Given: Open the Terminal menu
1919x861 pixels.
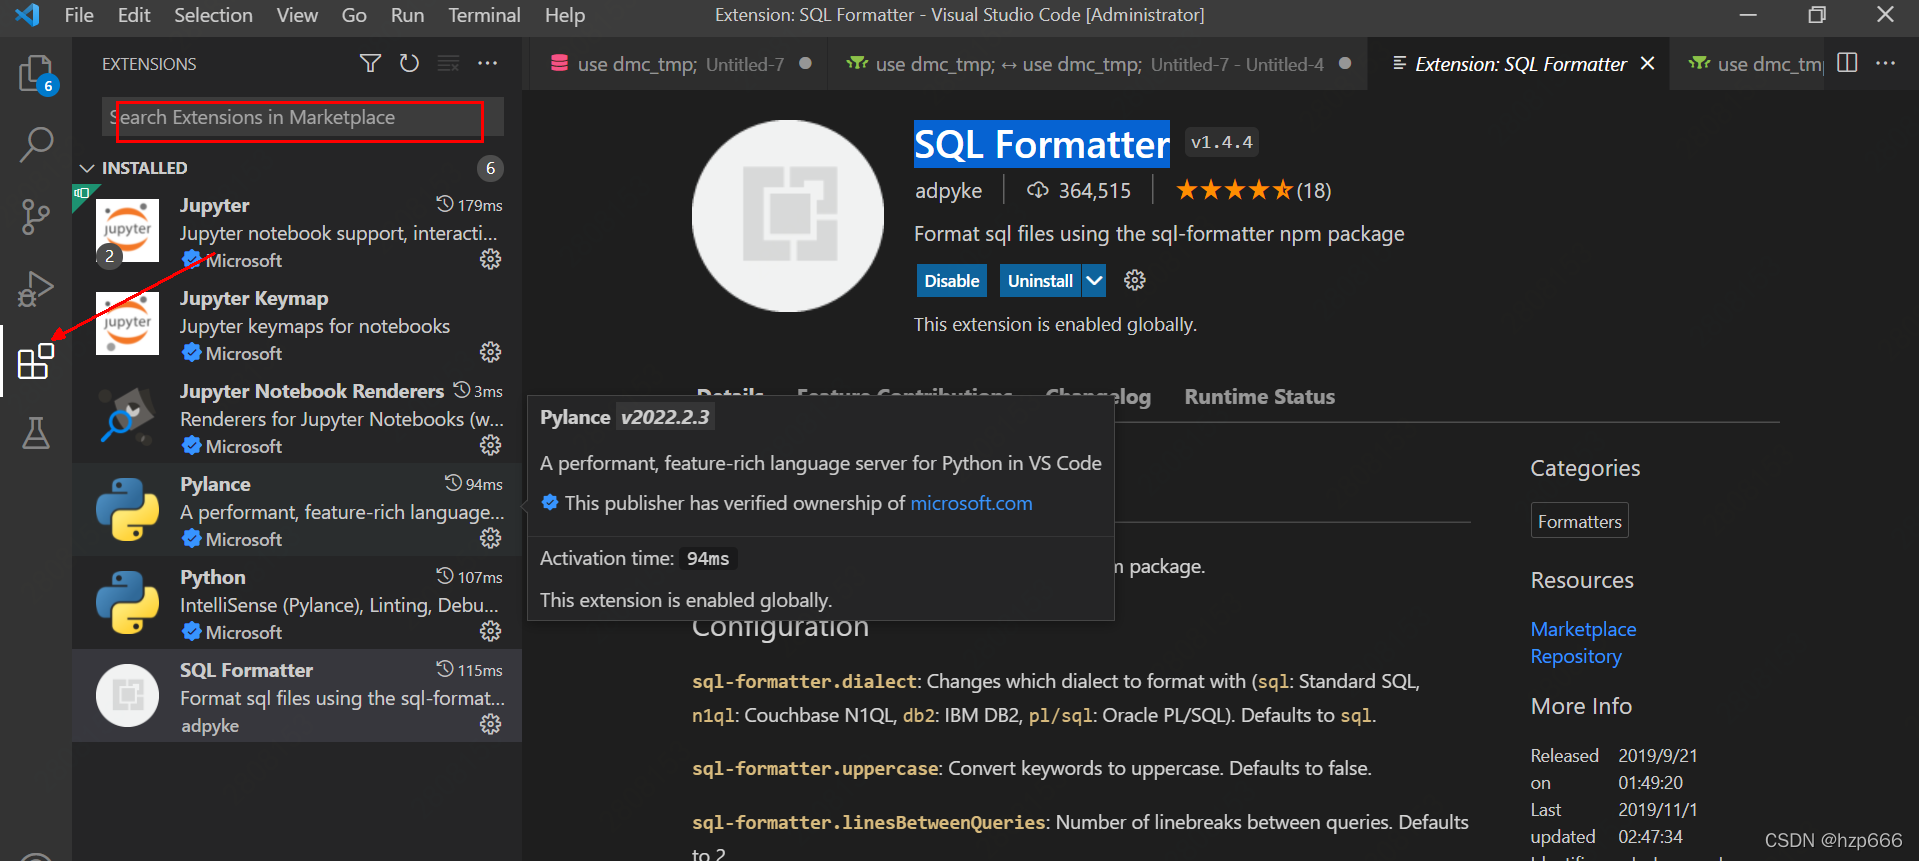Looking at the screenshot, I should pyautogui.click(x=484, y=15).
